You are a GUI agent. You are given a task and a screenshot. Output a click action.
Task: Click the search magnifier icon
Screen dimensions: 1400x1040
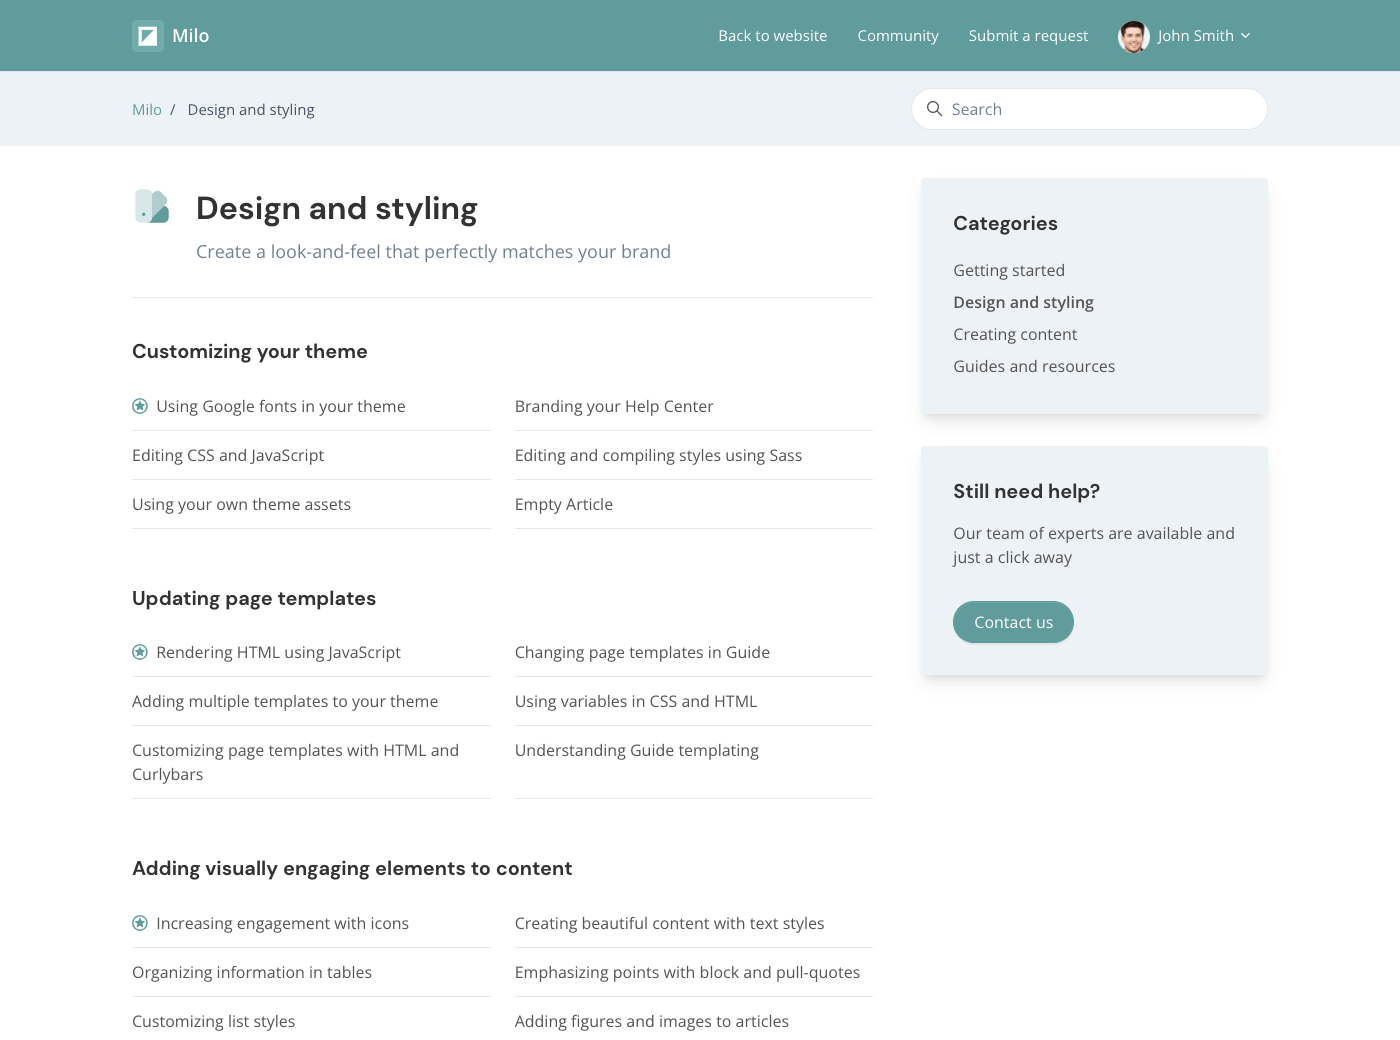(934, 109)
